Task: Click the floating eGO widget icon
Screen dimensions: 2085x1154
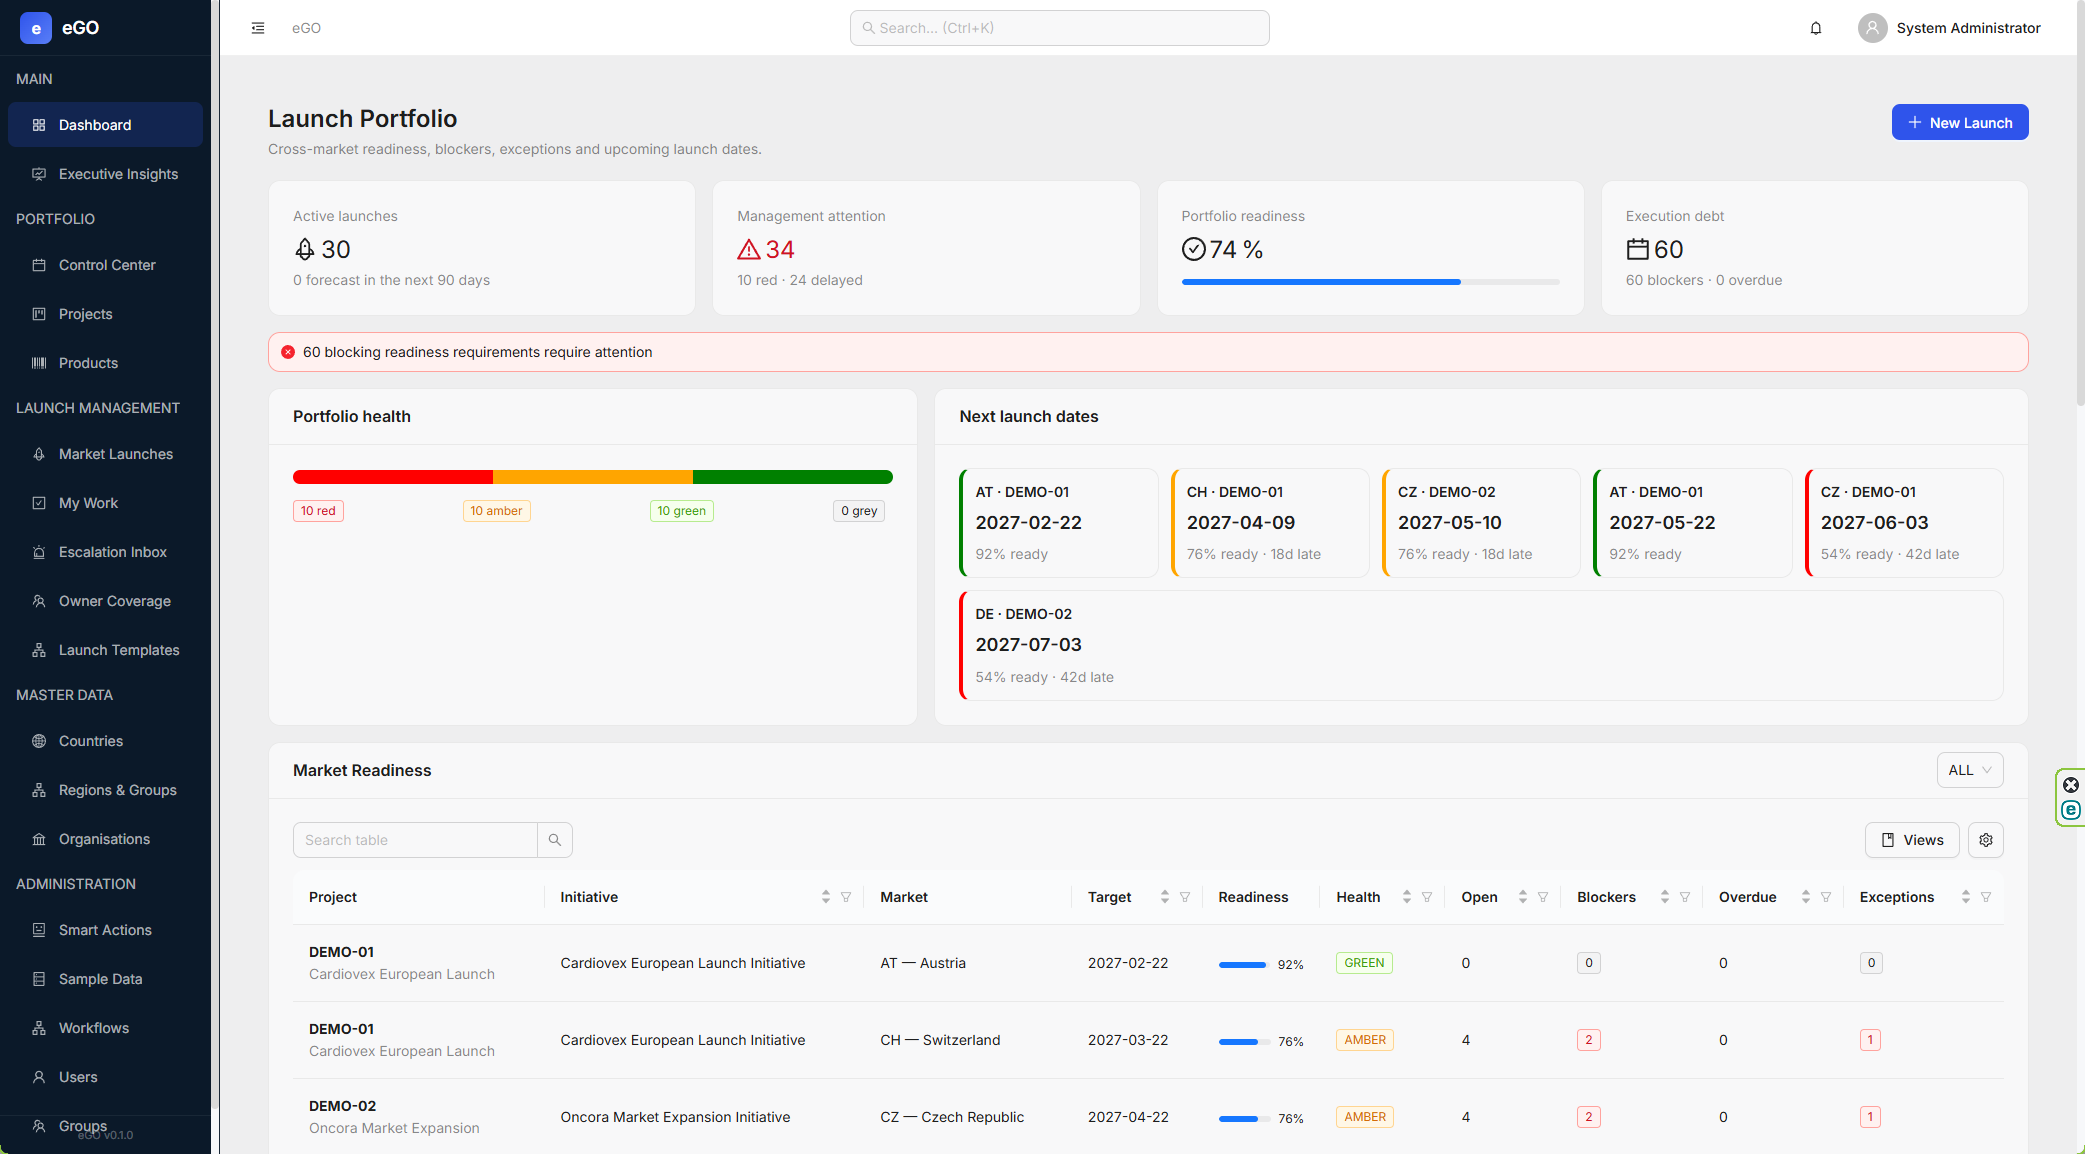Action: coord(2071,810)
